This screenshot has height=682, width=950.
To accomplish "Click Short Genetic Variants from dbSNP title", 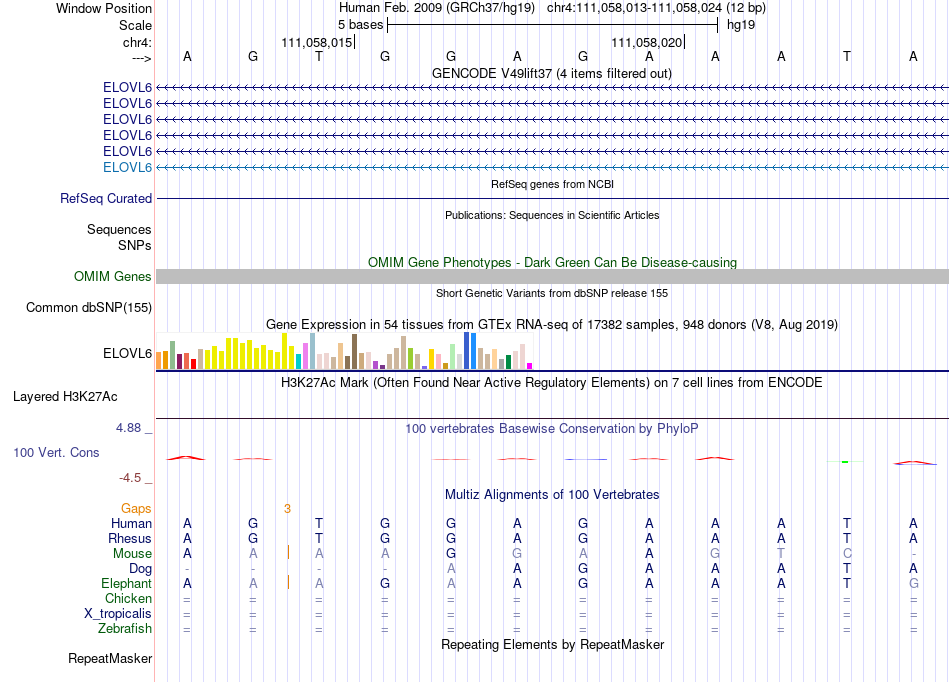I will tap(552, 293).
